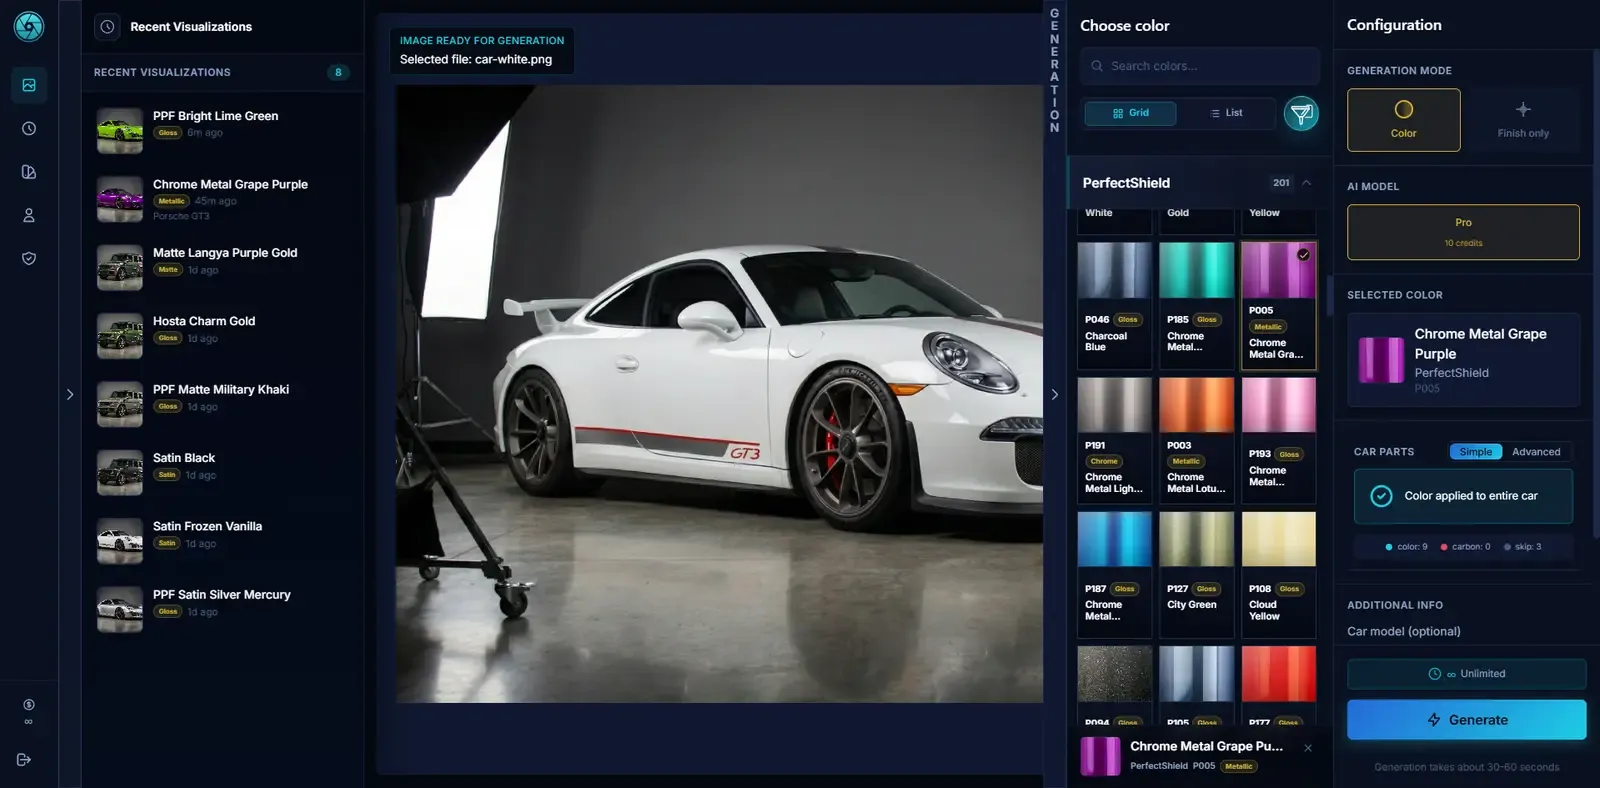The width and height of the screenshot is (1600, 788).
Task: Click the Unlimited credits indicator
Action: point(1466,674)
